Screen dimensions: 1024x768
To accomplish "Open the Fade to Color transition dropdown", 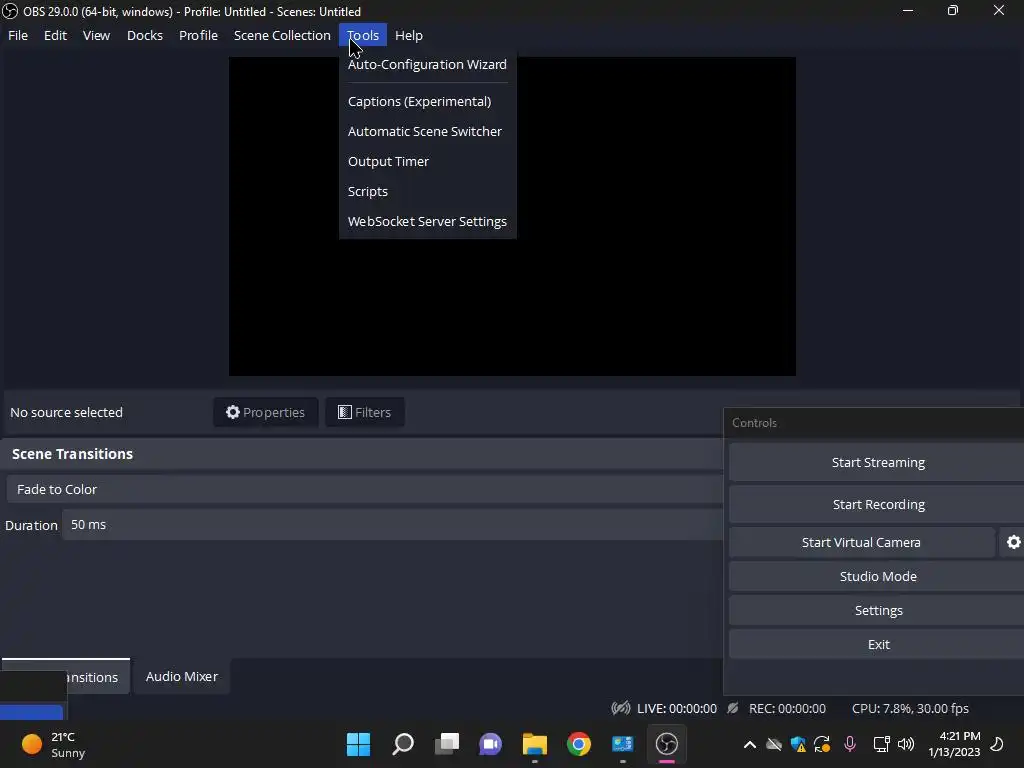I will pos(364,489).
